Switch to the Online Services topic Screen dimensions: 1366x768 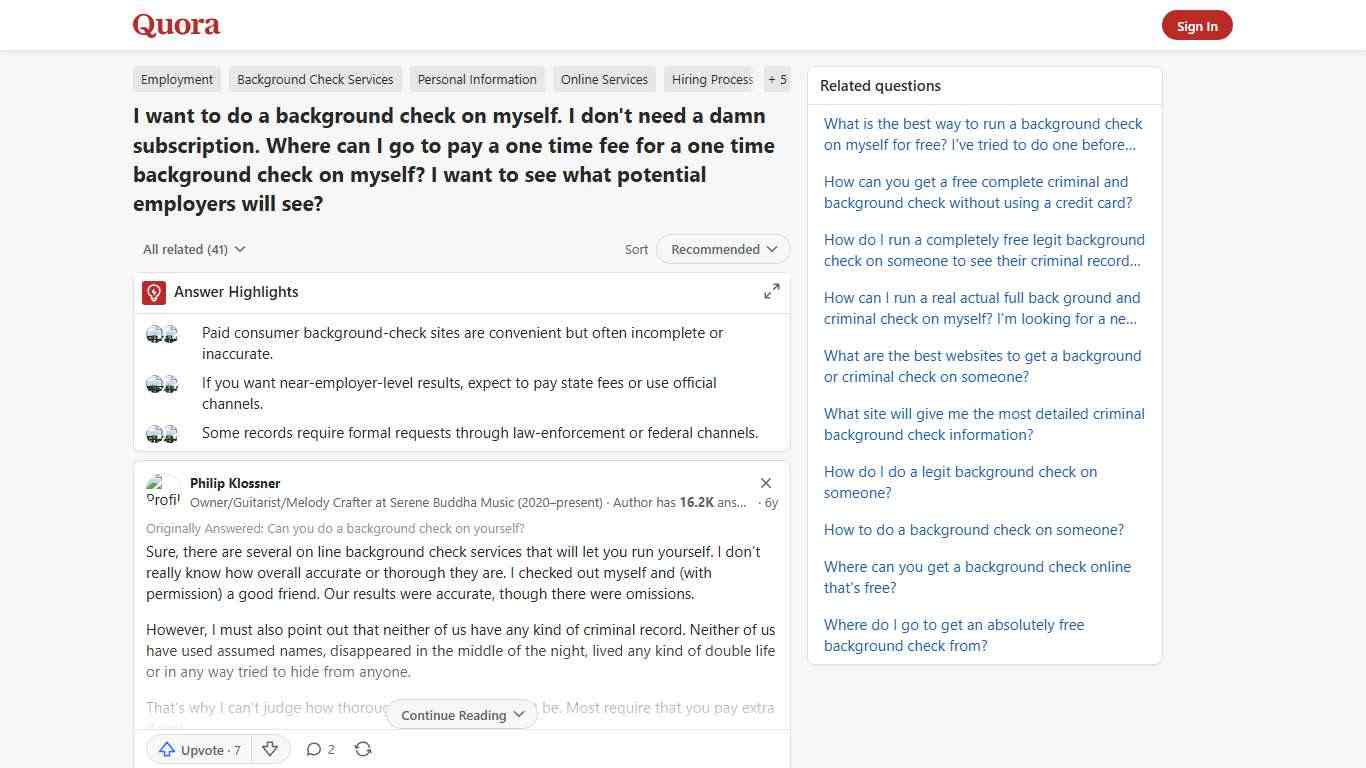pos(604,79)
